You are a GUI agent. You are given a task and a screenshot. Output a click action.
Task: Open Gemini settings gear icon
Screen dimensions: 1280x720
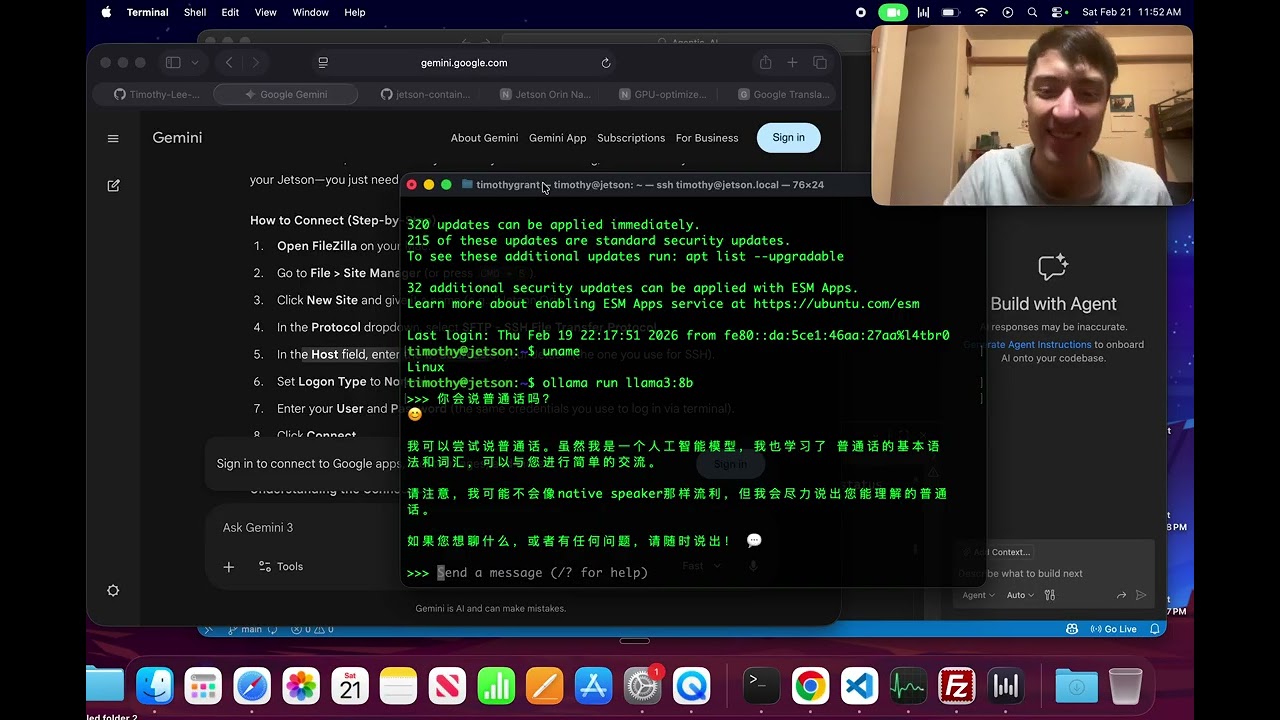pos(113,591)
